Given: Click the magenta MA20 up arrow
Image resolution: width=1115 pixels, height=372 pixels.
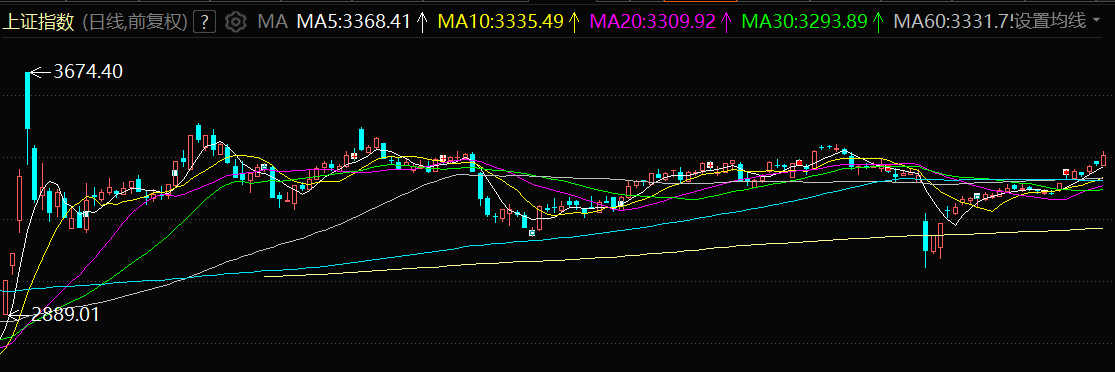Looking at the screenshot, I should (726, 22).
